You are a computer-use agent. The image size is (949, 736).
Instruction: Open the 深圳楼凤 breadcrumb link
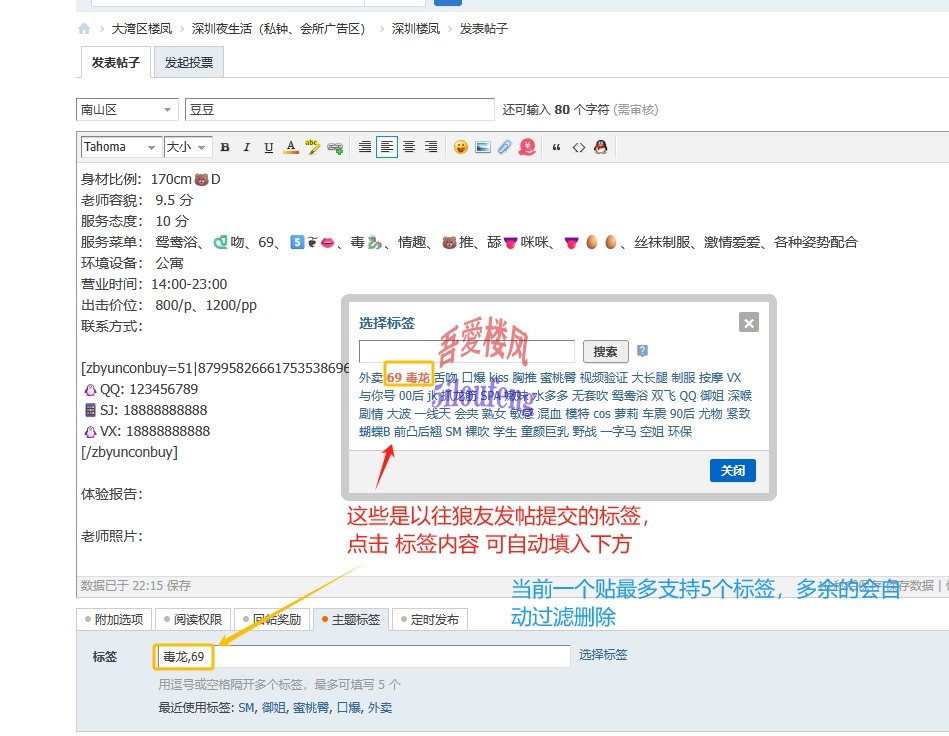coord(416,28)
